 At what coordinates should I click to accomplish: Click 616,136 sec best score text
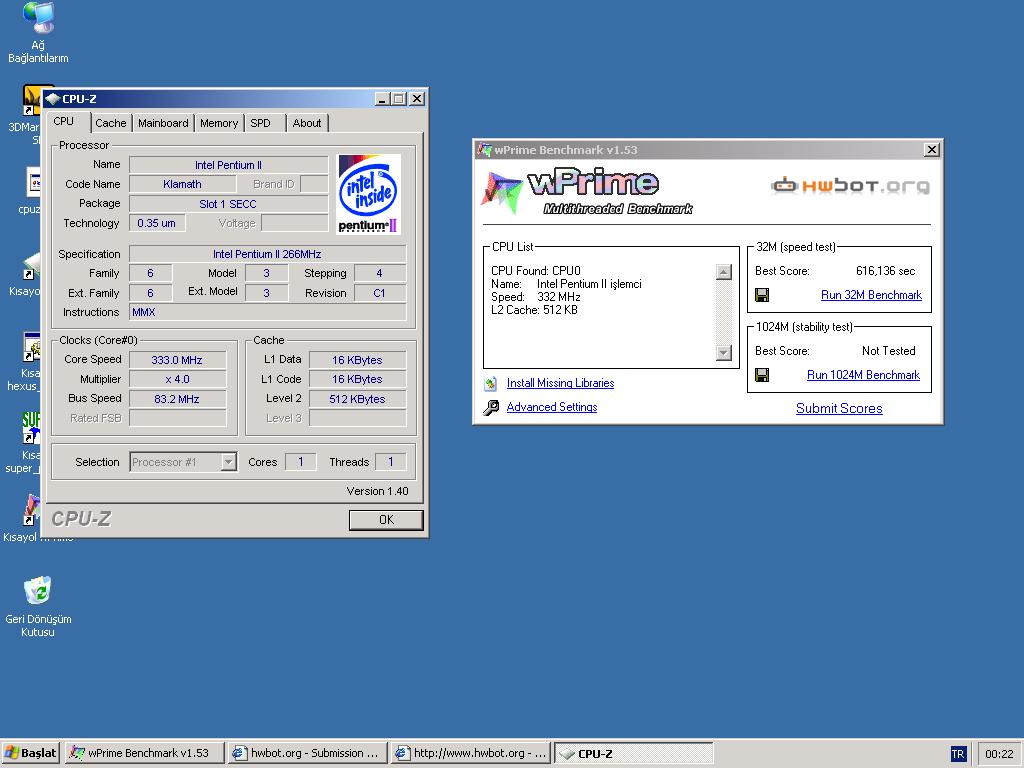pos(886,271)
